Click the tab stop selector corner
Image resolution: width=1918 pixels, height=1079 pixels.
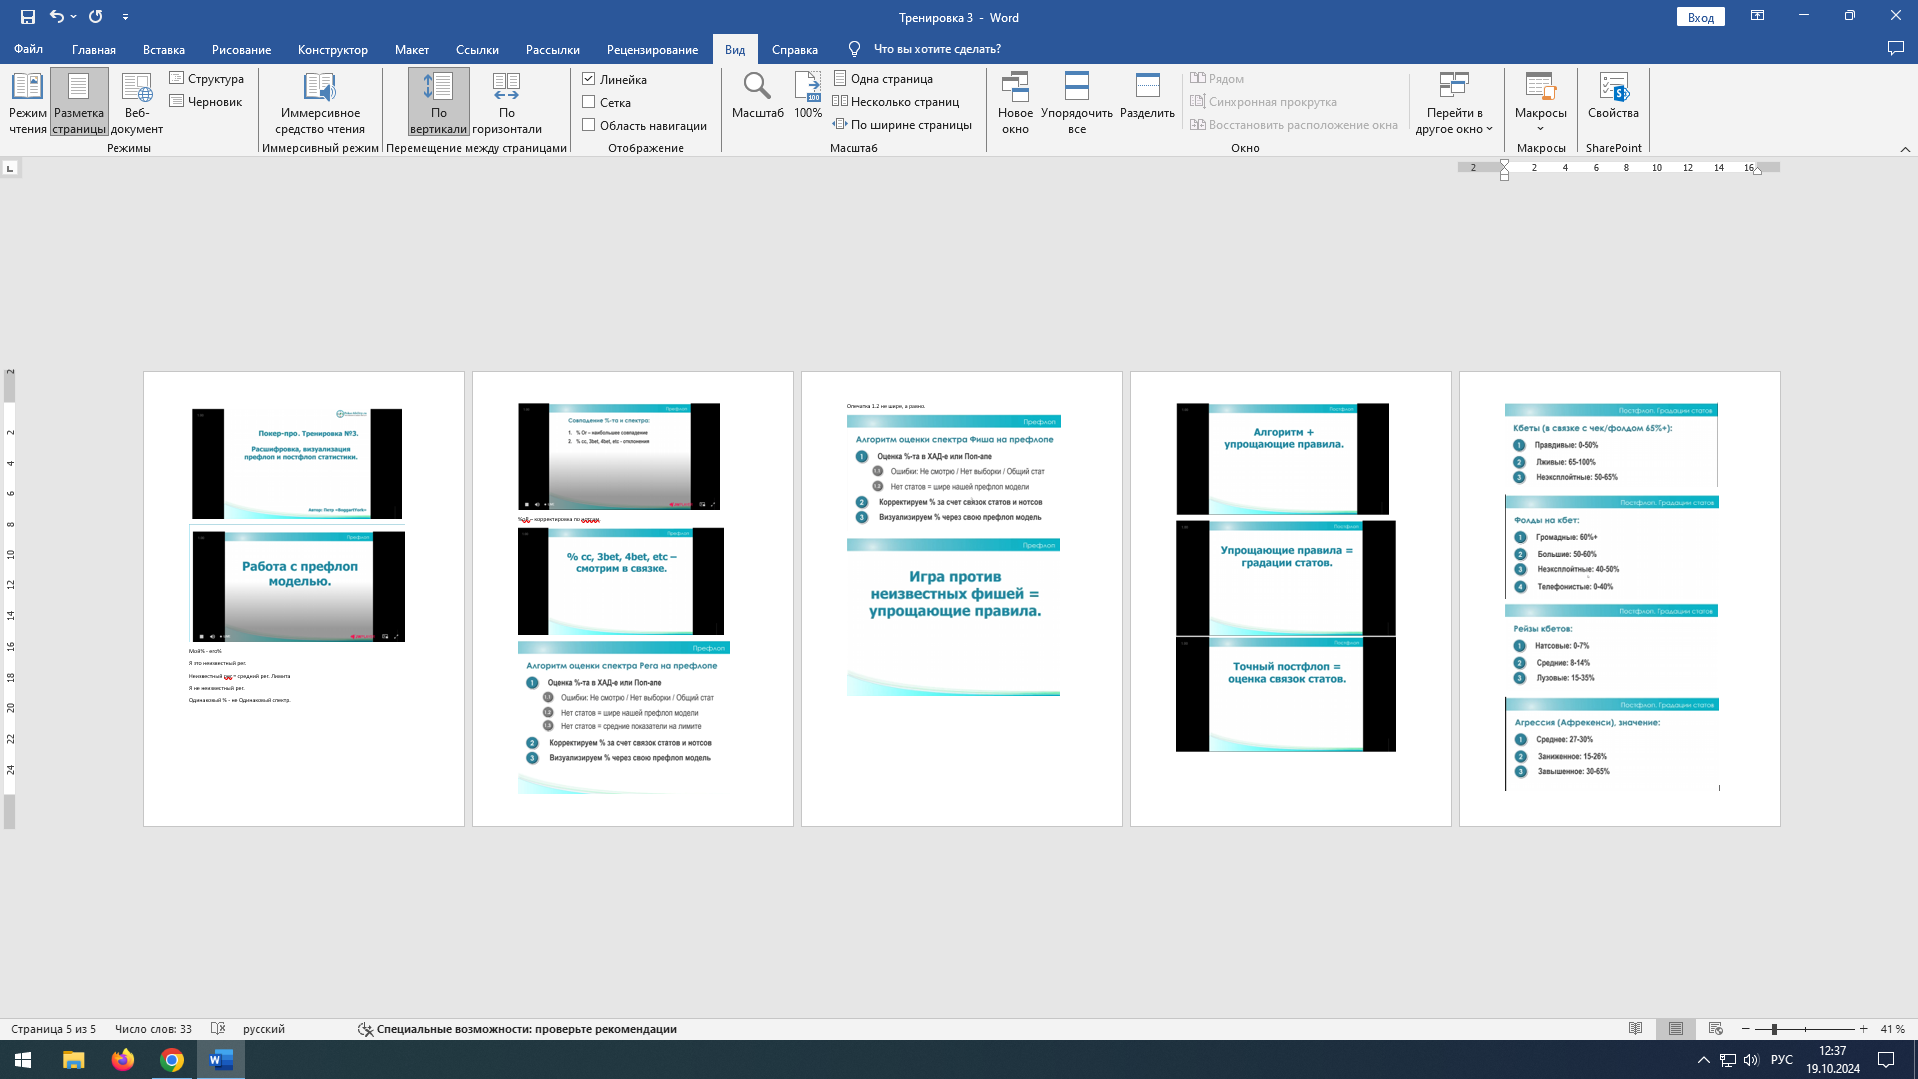[x=10, y=168]
